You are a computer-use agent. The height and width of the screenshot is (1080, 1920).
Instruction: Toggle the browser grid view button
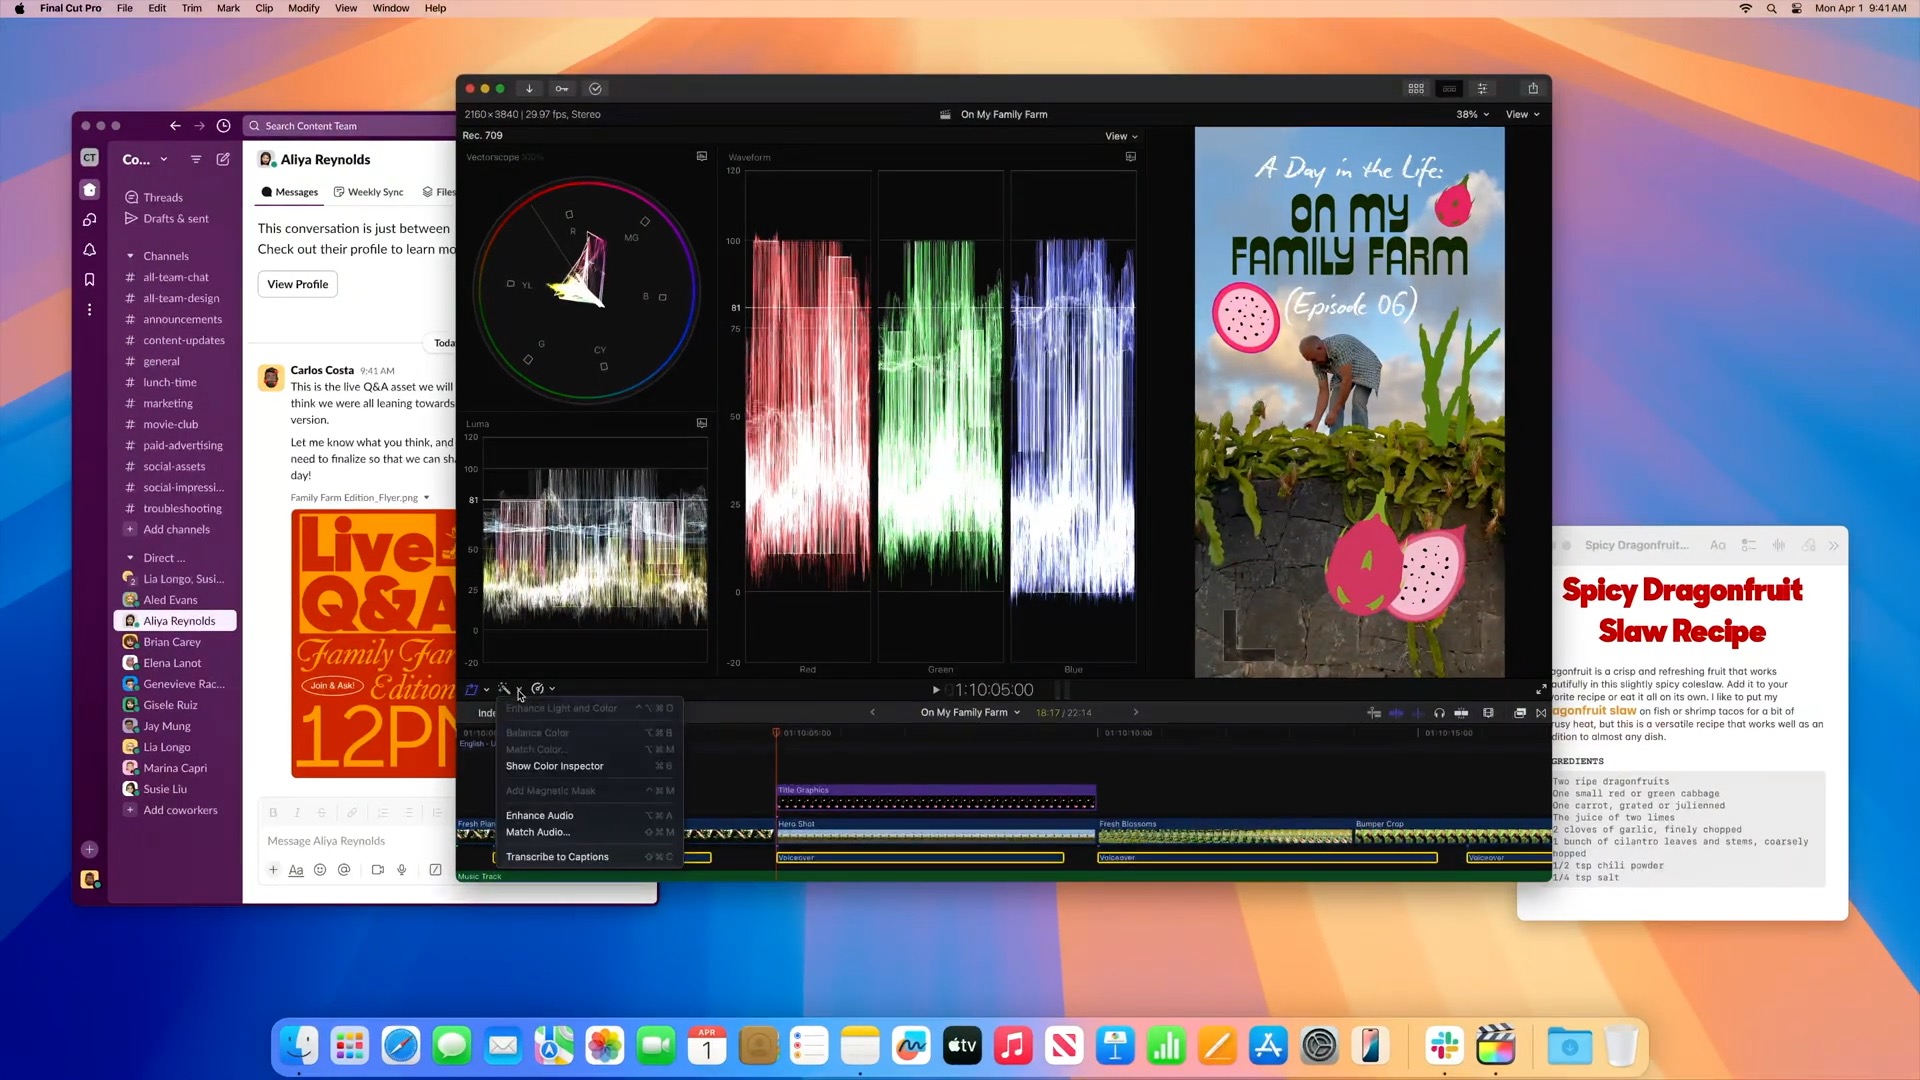1416,89
